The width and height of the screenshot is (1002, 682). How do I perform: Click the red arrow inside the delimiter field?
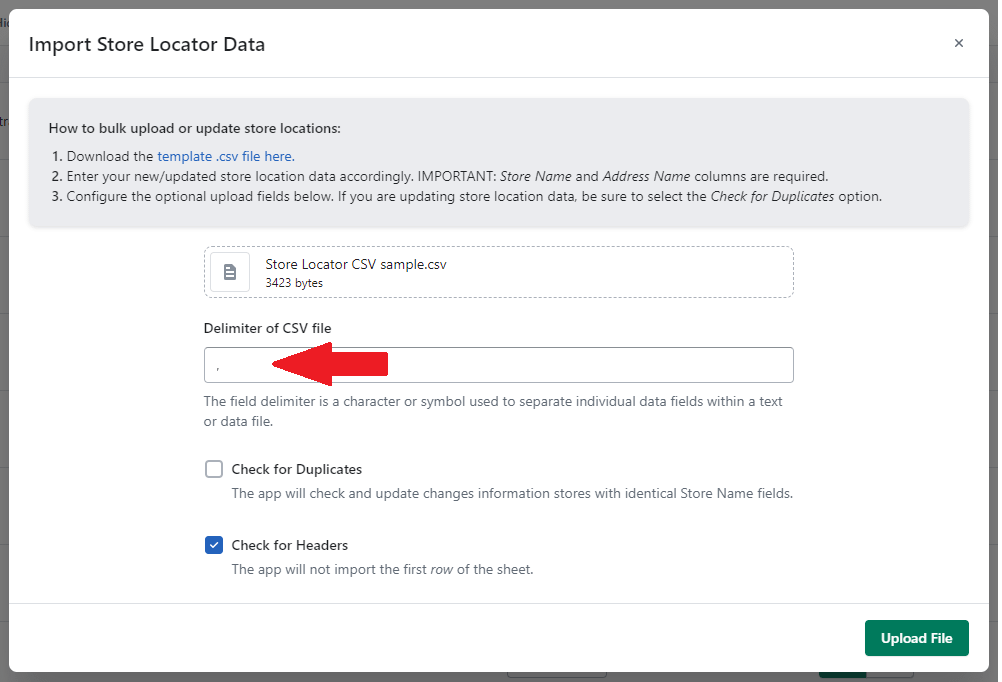tap(330, 366)
